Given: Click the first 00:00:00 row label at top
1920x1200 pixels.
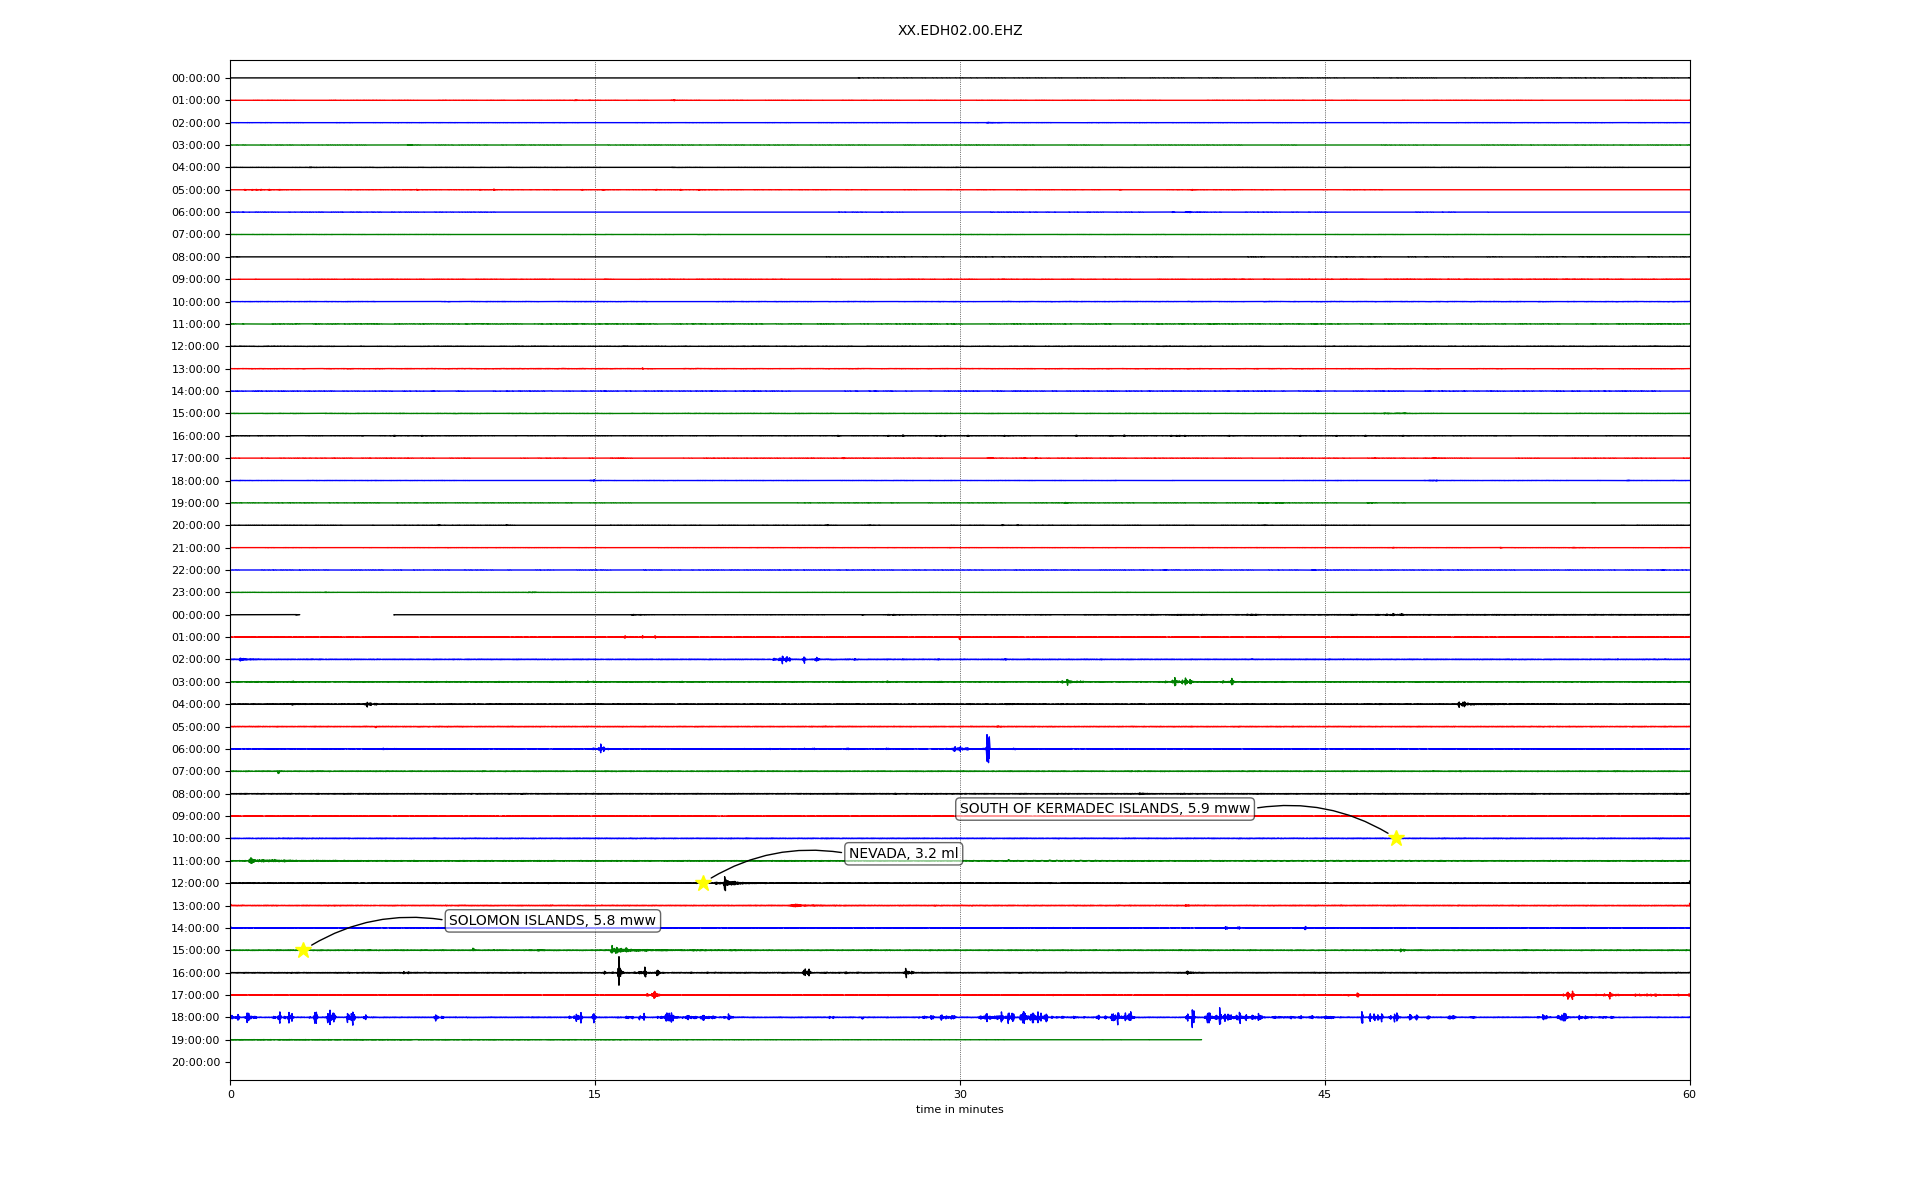Looking at the screenshot, I should pyautogui.click(x=196, y=78).
